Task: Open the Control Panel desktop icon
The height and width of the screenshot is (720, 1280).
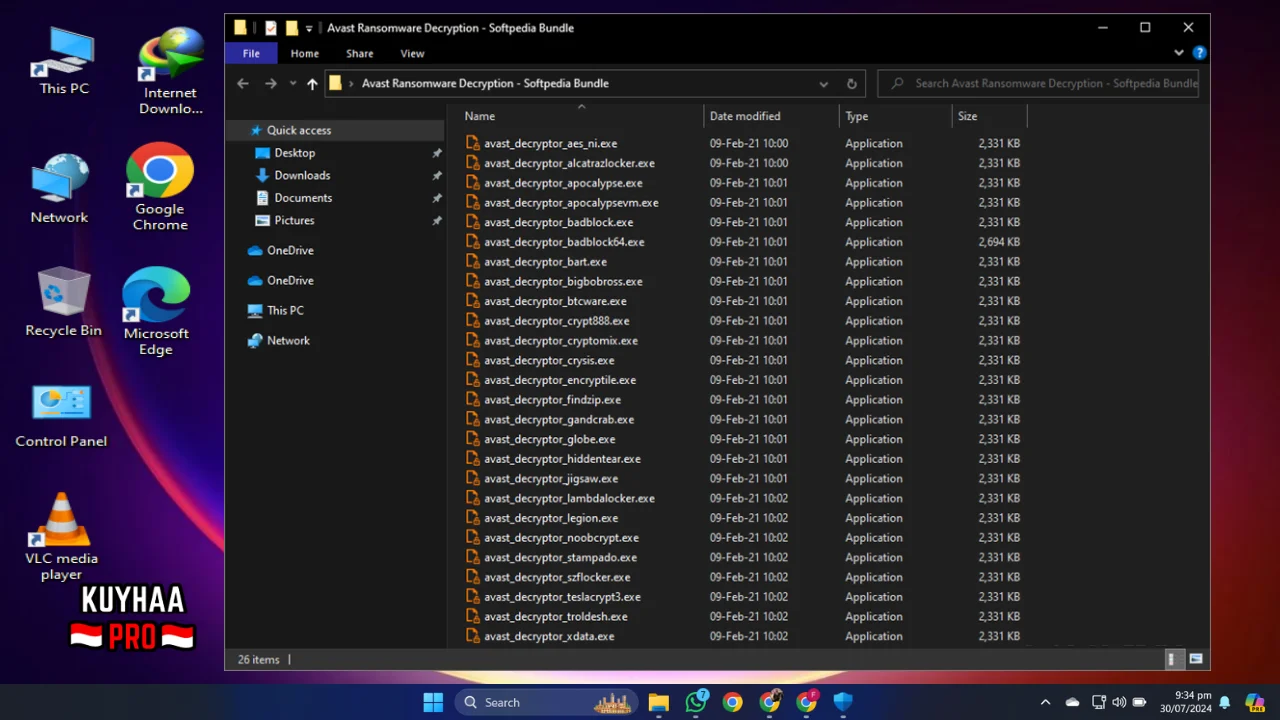Action: click(x=61, y=414)
